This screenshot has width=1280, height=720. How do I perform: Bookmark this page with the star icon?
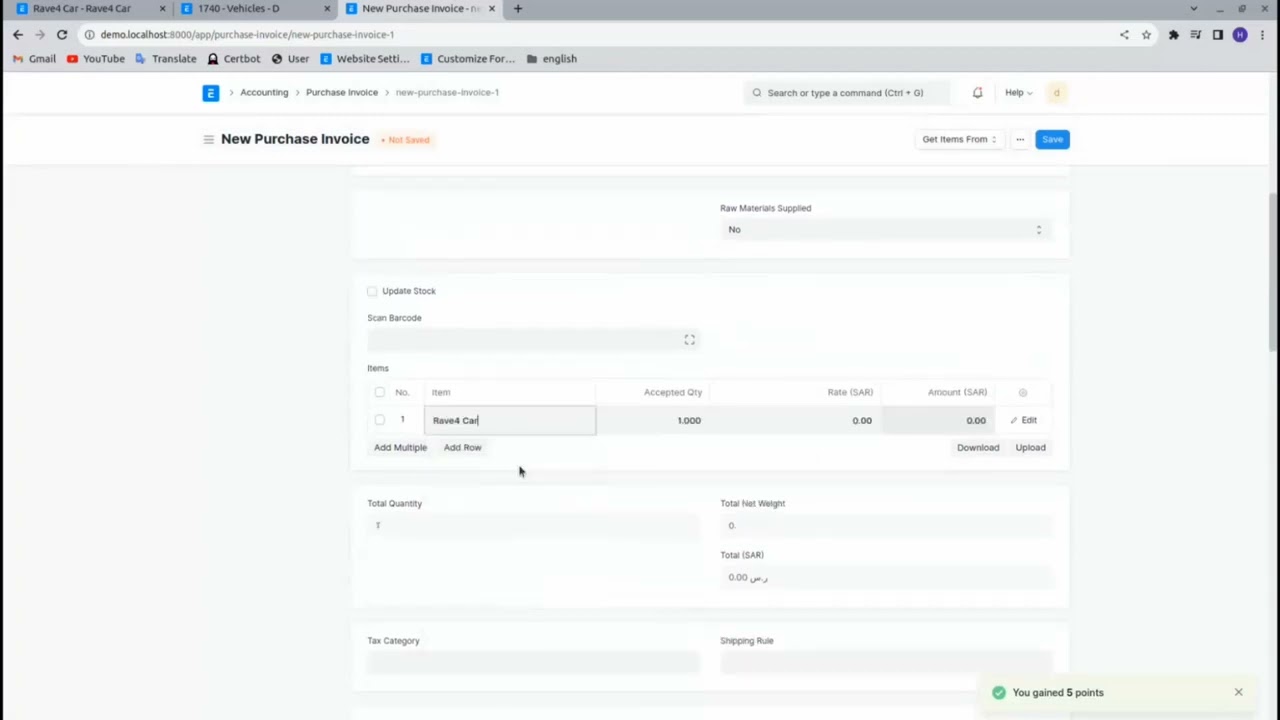(1146, 34)
